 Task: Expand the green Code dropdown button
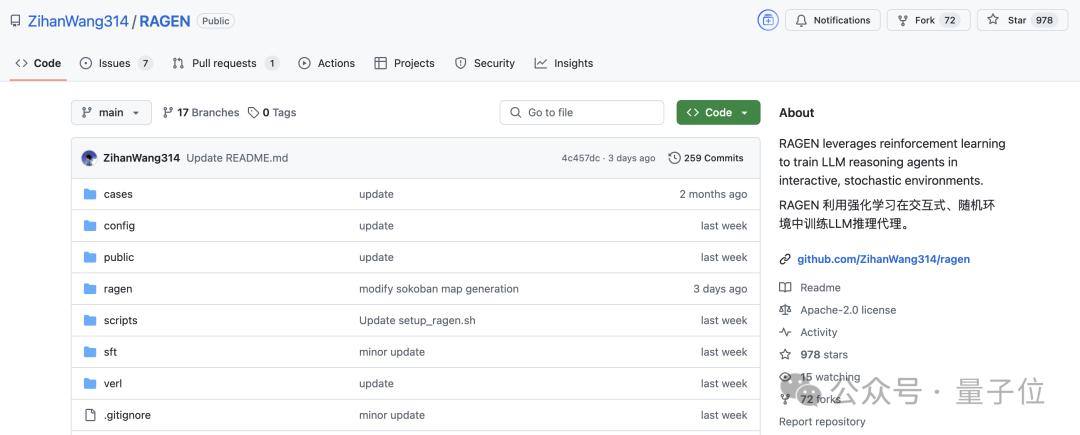(x=718, y=113)
